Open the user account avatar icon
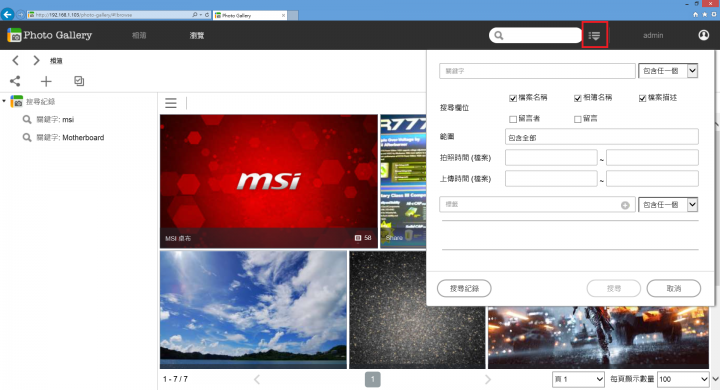 703,35
